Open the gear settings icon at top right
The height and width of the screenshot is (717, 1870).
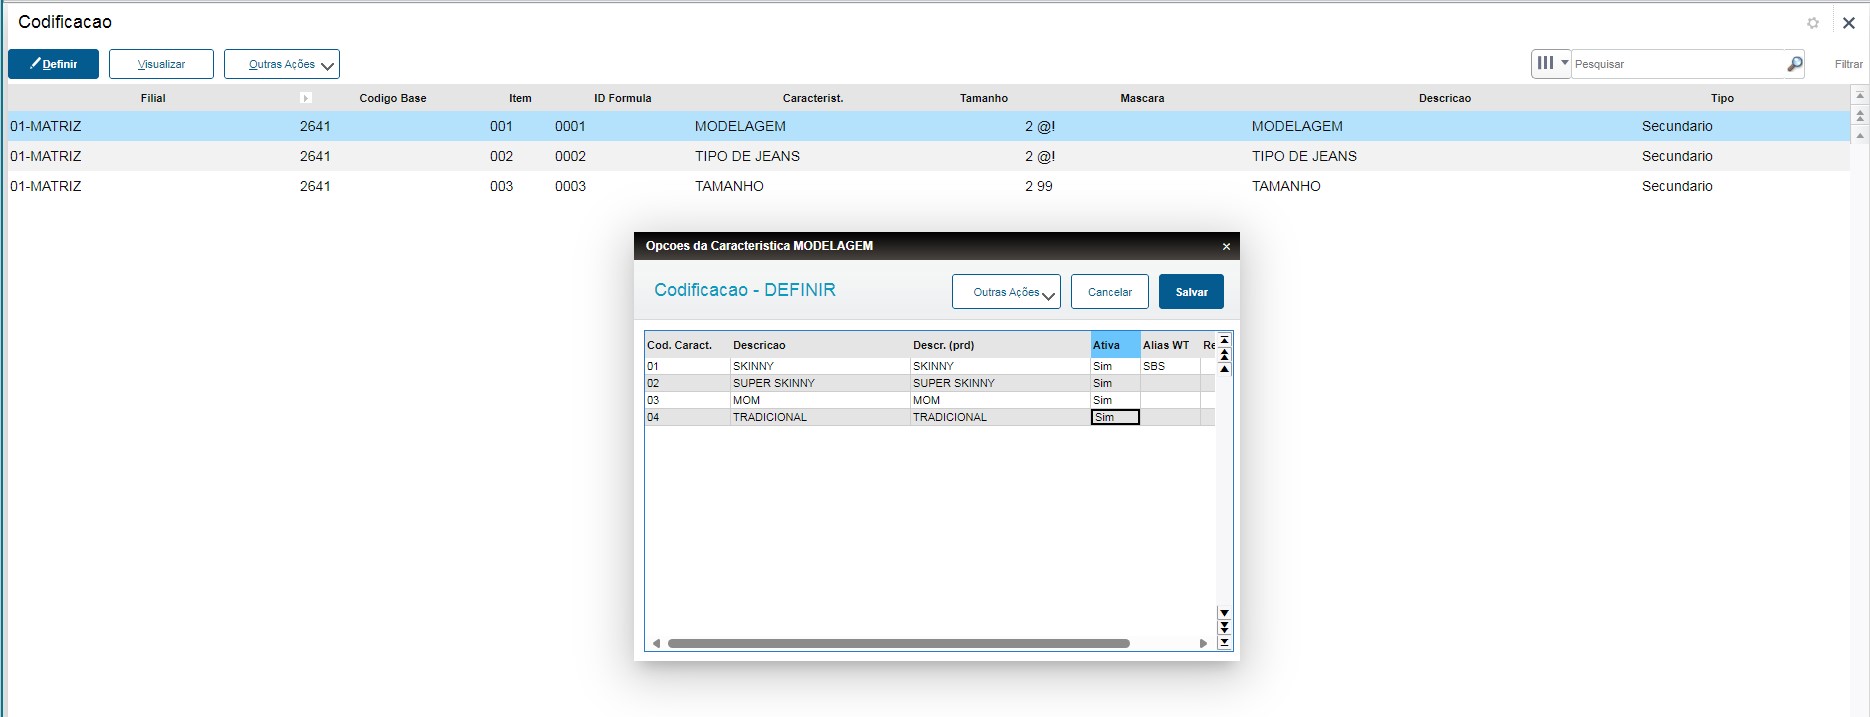pyautogui.click(x=1813, y=23)
